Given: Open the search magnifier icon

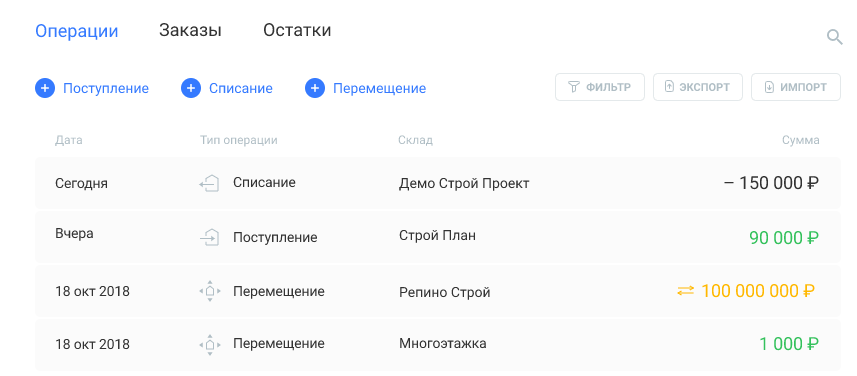Looking at the screenshot, I should [x=834, y=37].
